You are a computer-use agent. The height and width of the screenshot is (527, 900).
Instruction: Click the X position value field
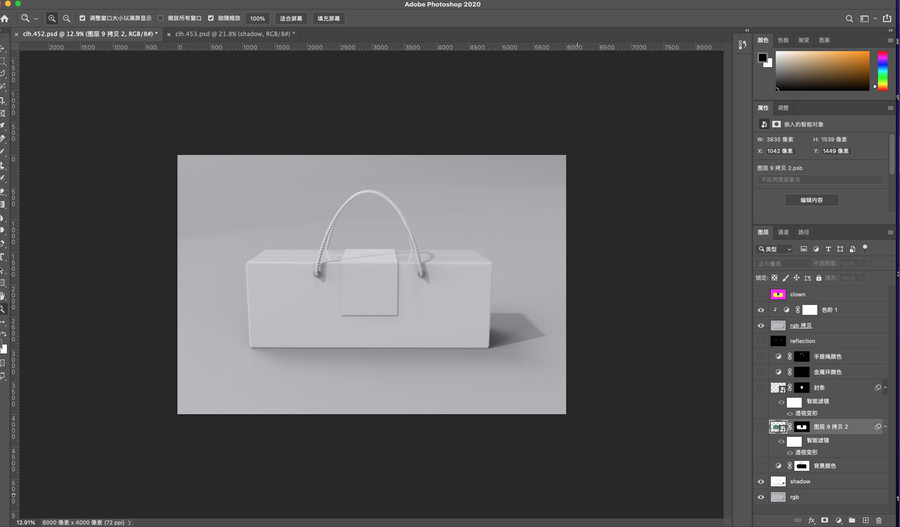pyautogui.click(x=779, y=151)
